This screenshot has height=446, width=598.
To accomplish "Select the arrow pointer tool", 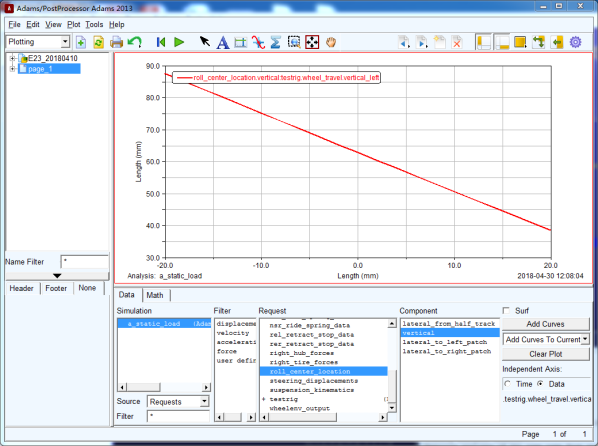I will [x=205, y=42].
